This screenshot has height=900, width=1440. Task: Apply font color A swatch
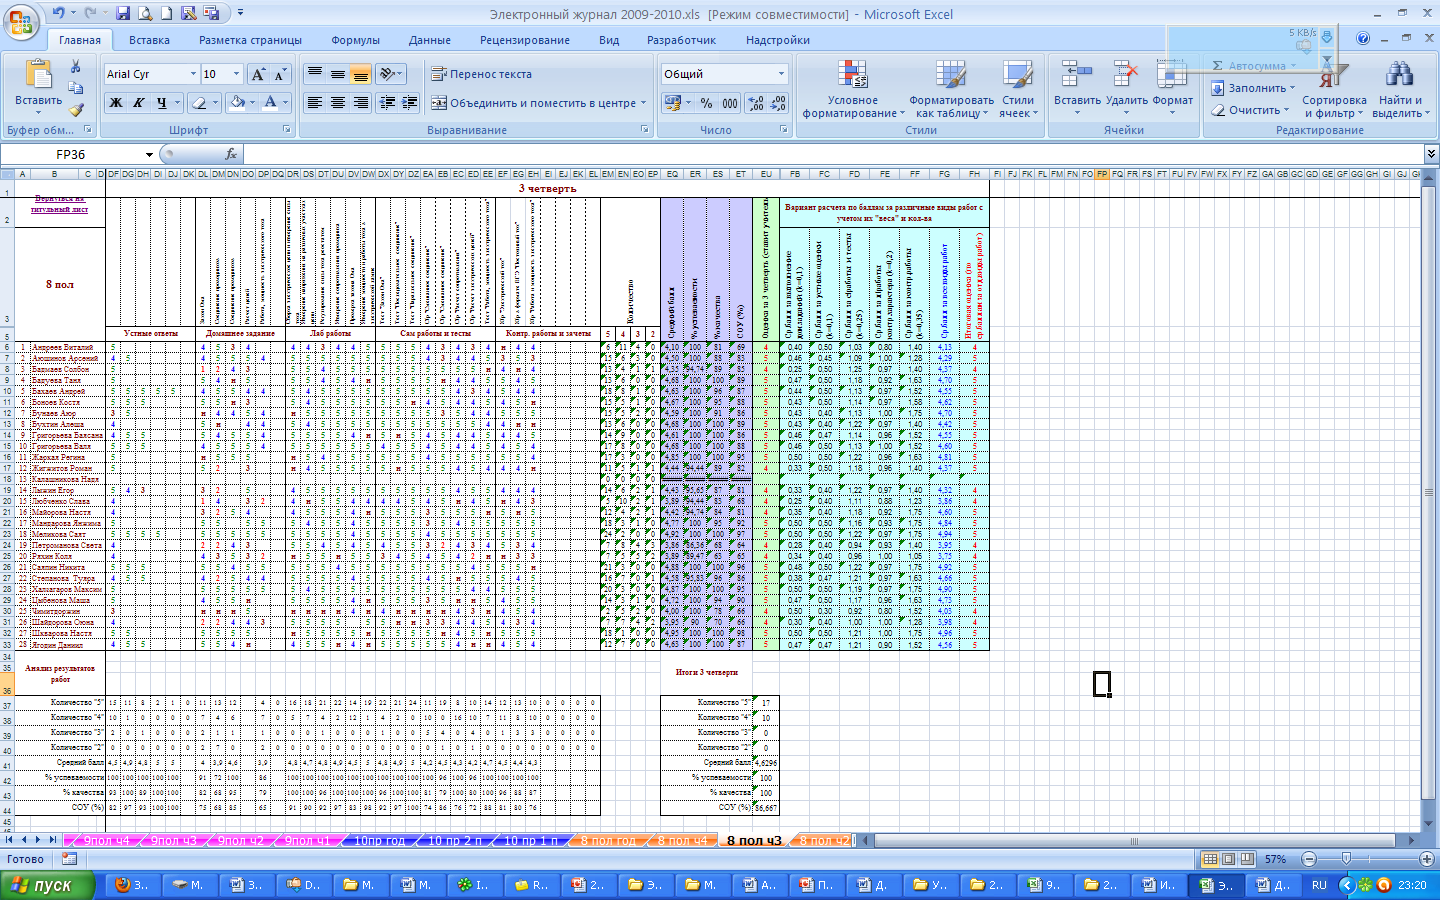pos(270,103)
